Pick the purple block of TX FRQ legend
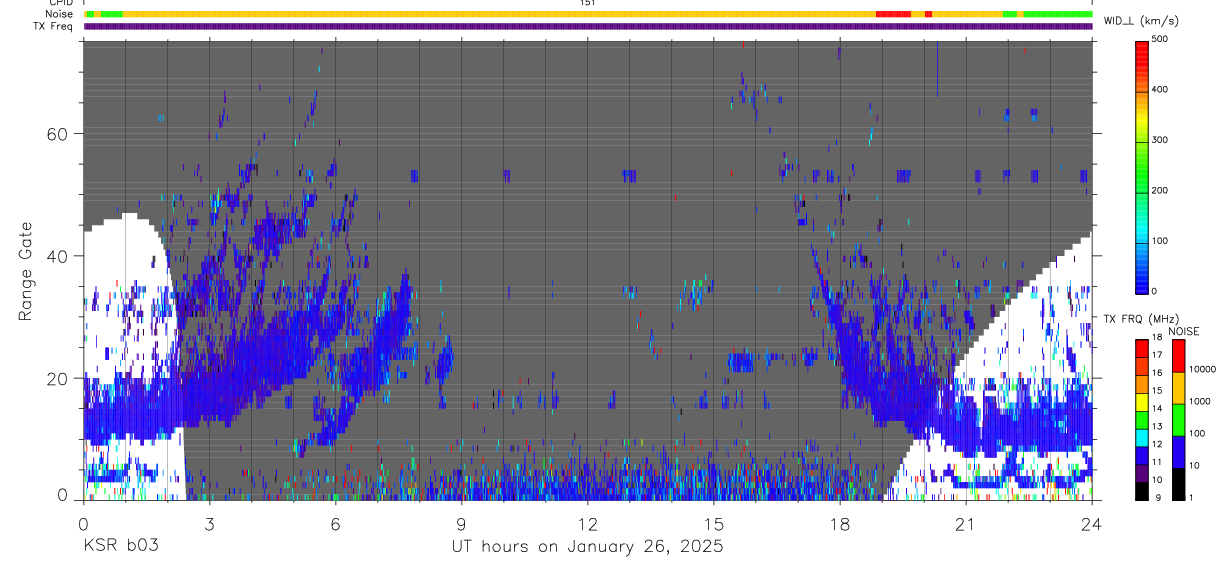 point(1140,473)
